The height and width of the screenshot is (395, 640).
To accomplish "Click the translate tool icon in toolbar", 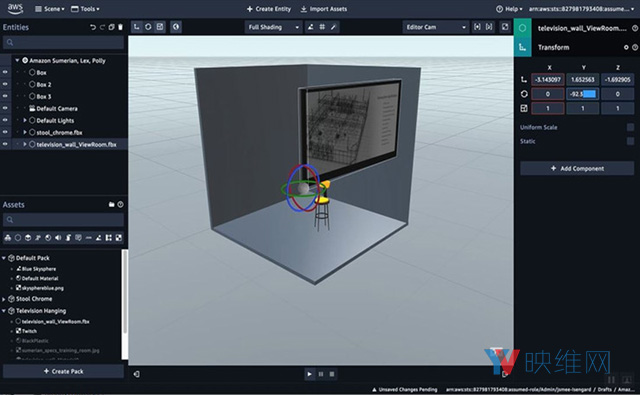I will pyautogui.click(x=136, y=27).
